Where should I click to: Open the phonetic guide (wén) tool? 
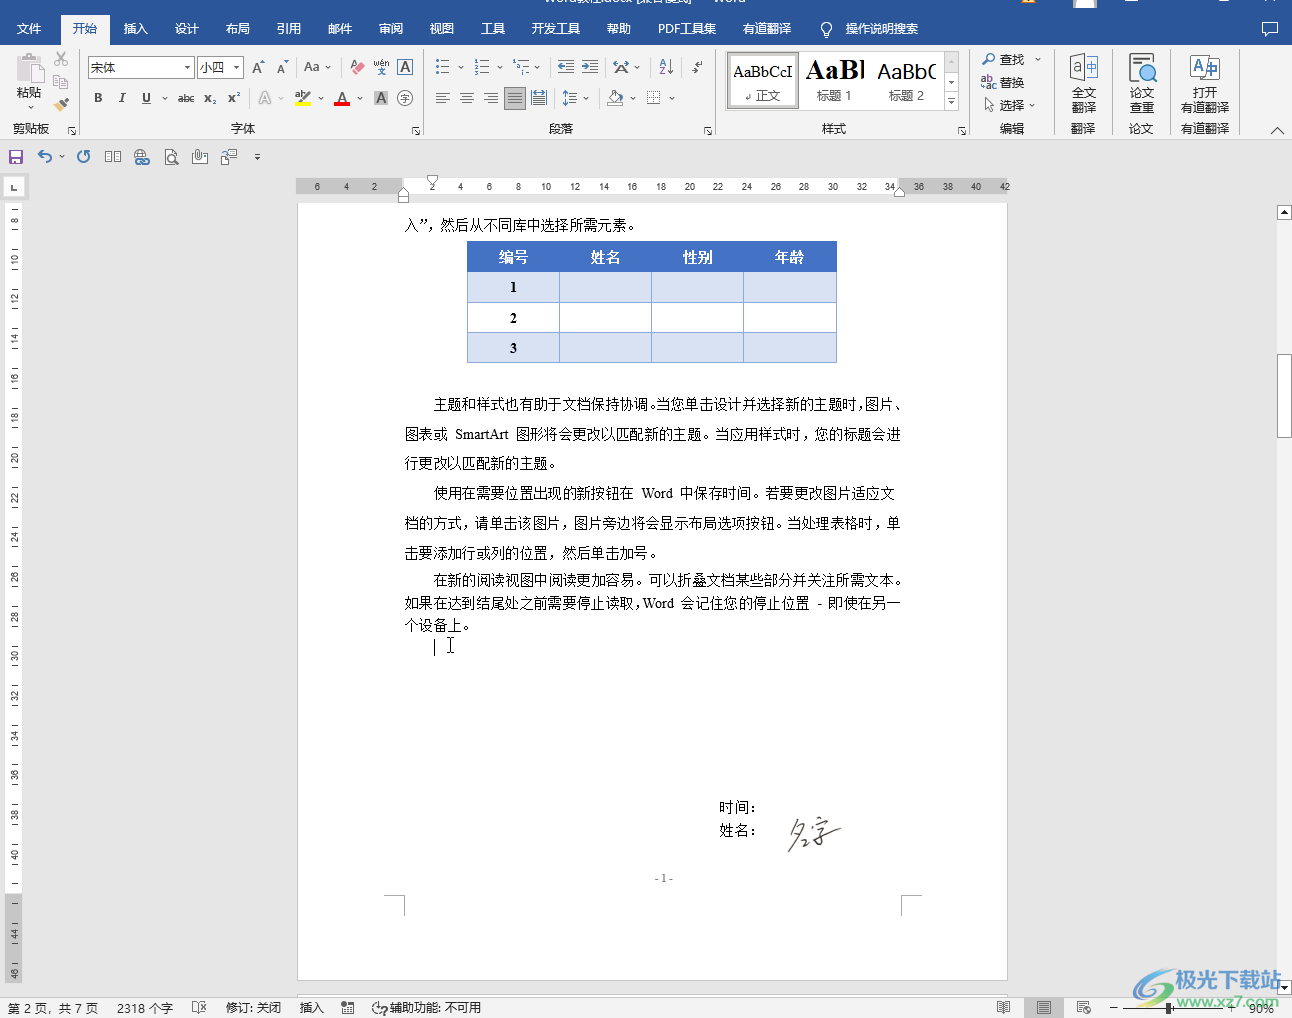381,67
